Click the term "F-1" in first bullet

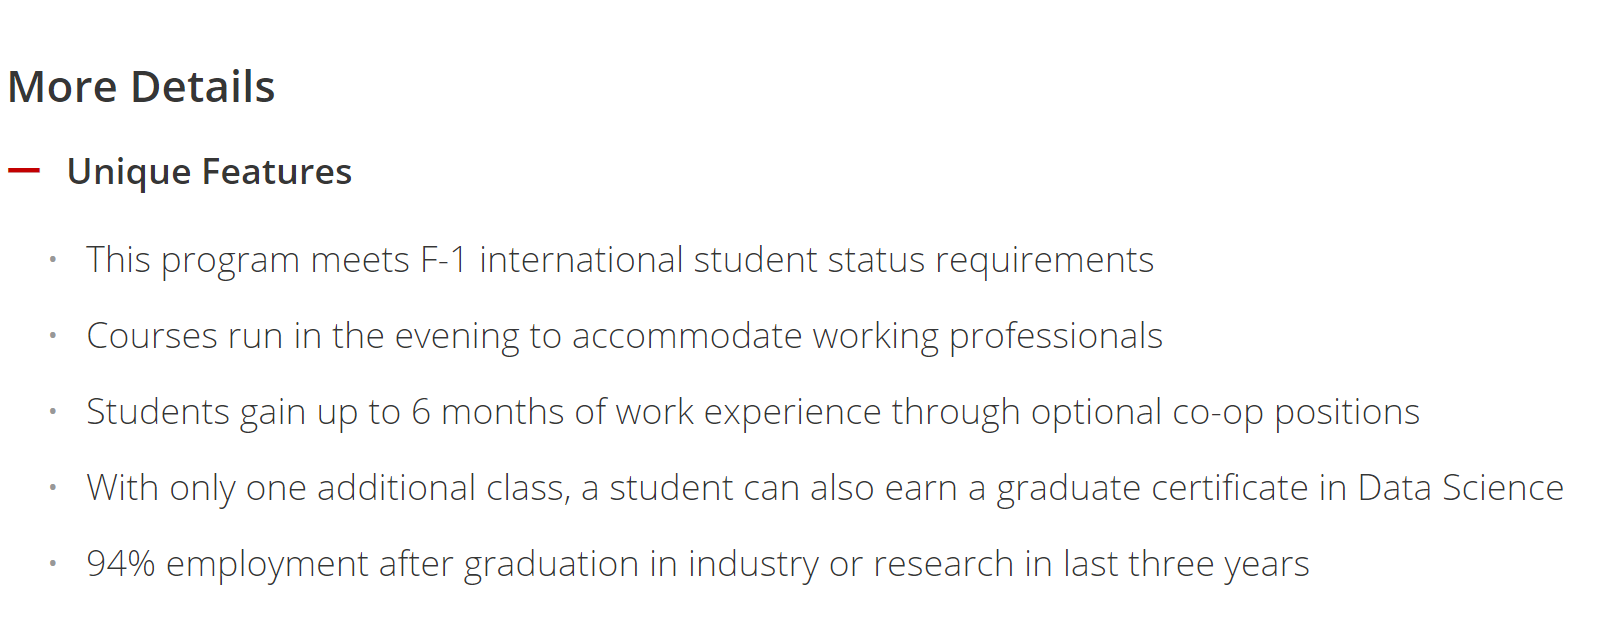444,260
